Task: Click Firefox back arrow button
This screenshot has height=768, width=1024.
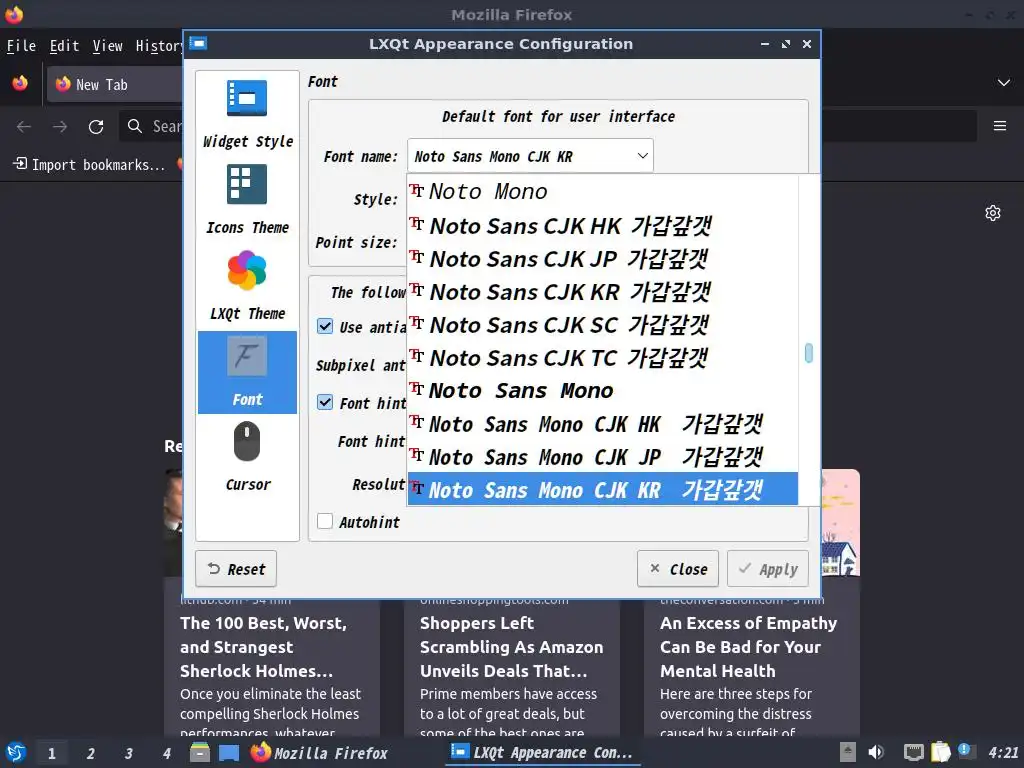Action: pyautogui.click(x=24, y=126)
